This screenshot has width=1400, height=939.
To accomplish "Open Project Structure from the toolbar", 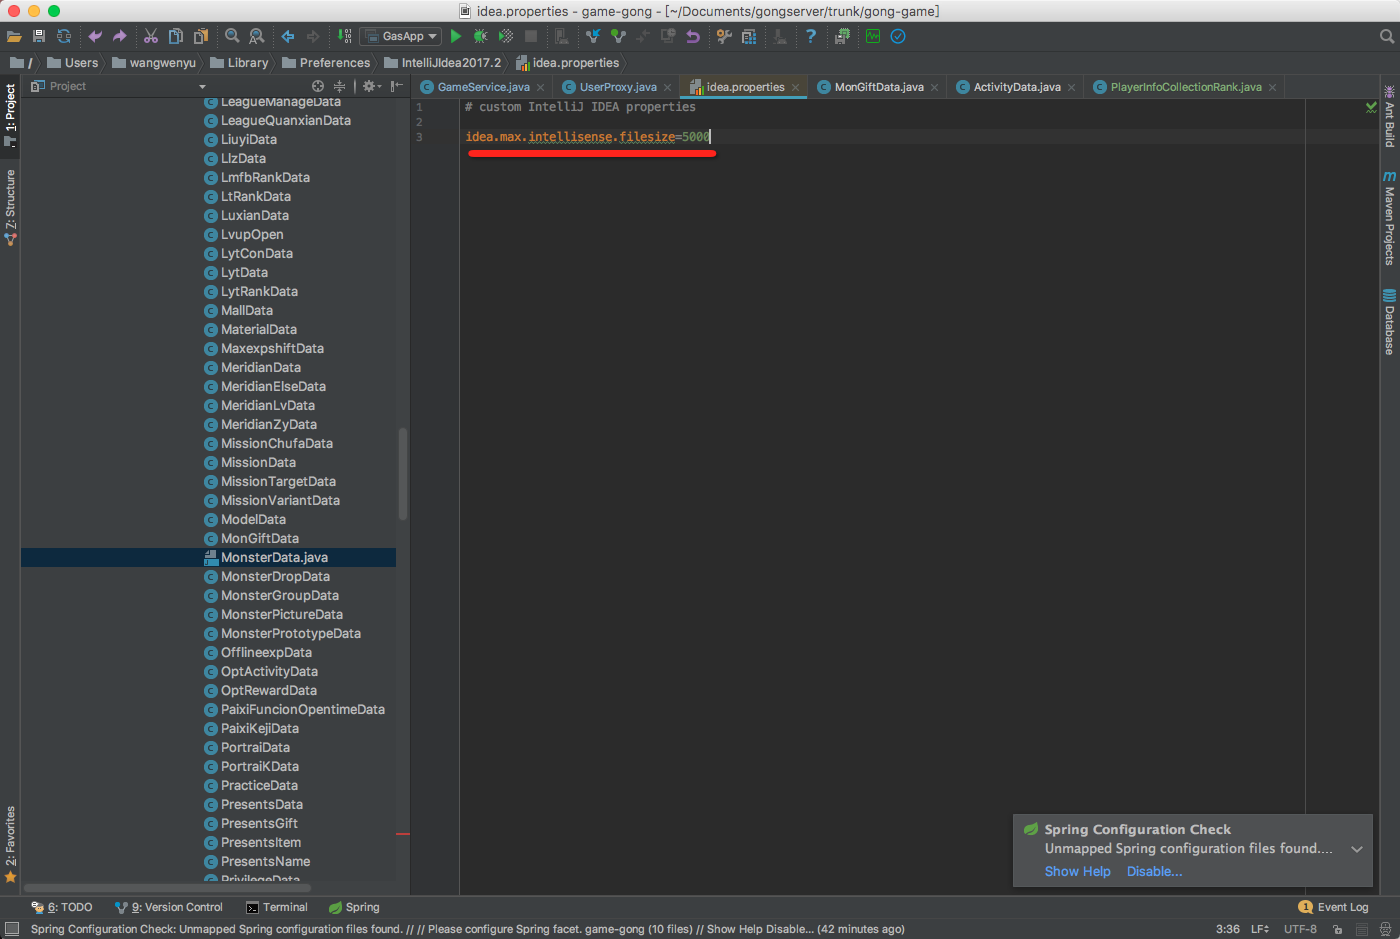I will tap(748, 36).
